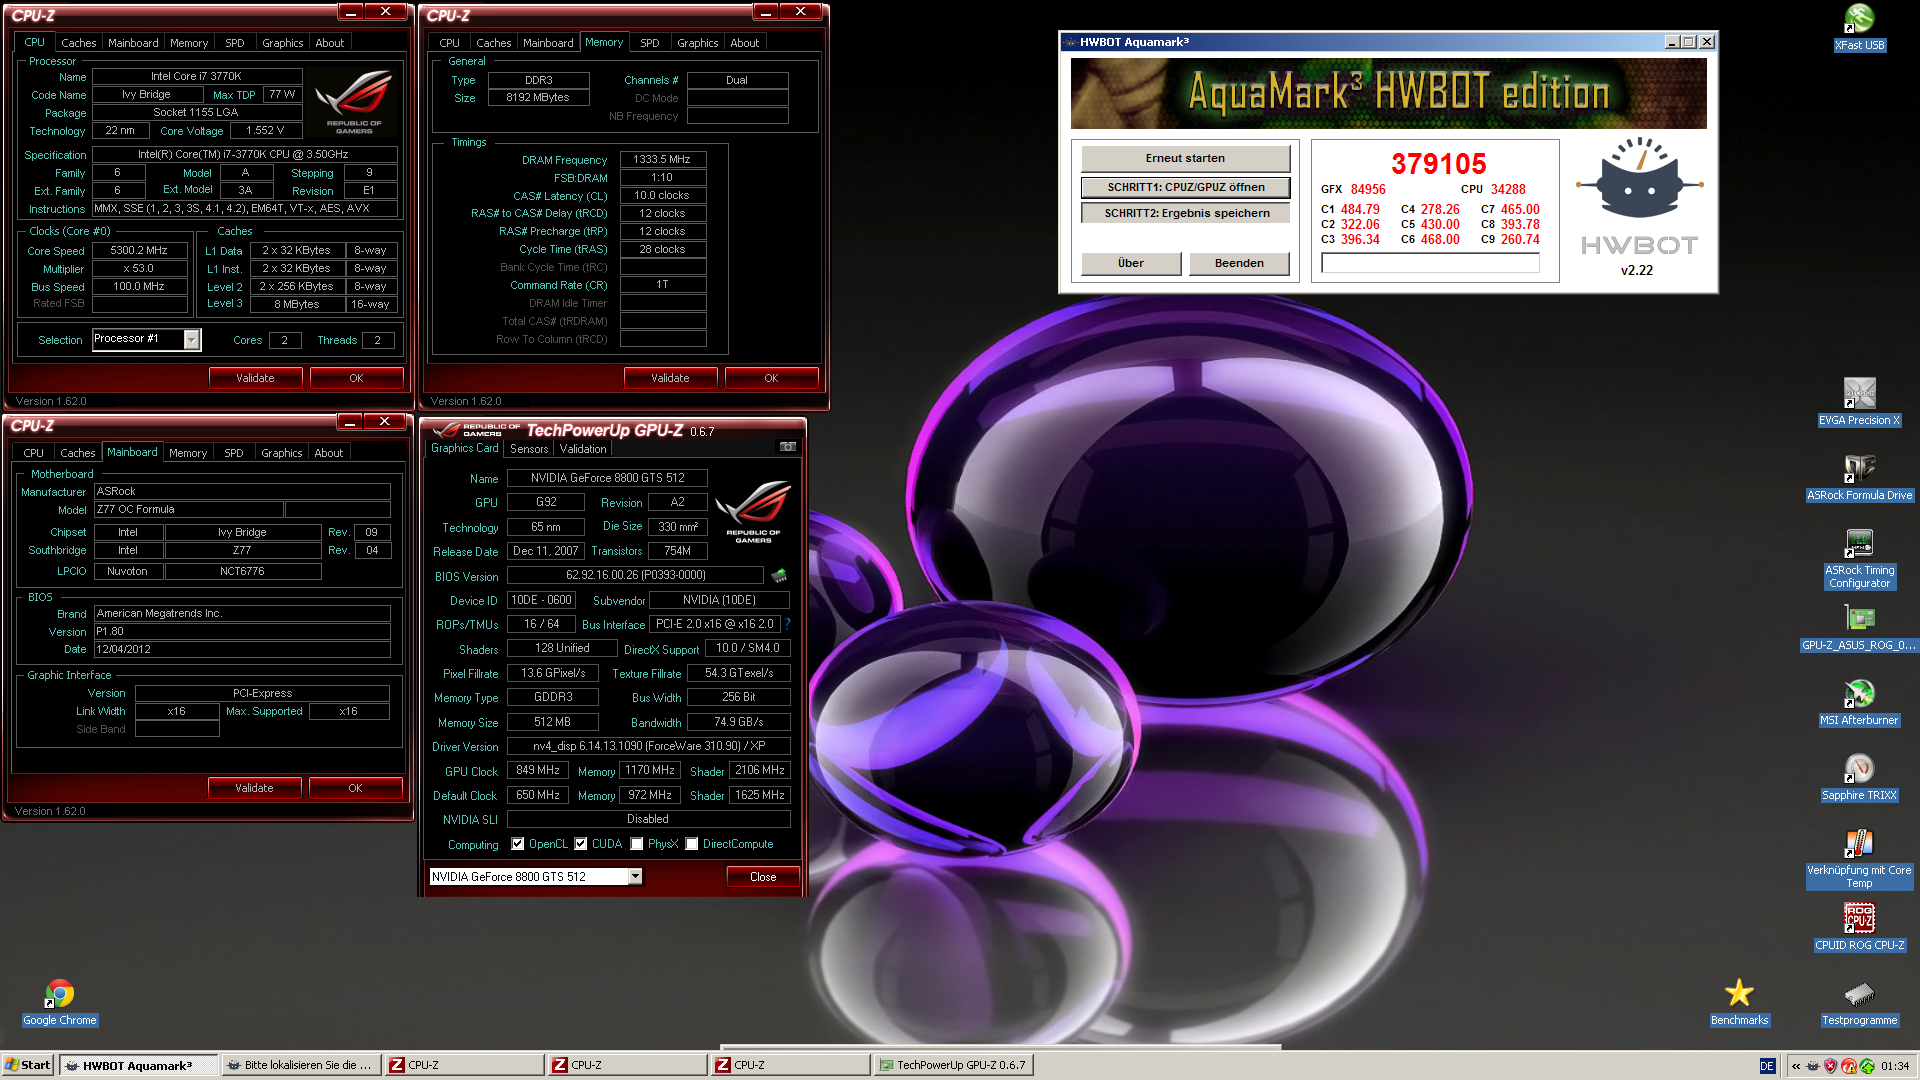This screenshot has height=1080, width=1920.
Task: Click the empty field below Aquamark scores
Action: (x=1430, y=263)
